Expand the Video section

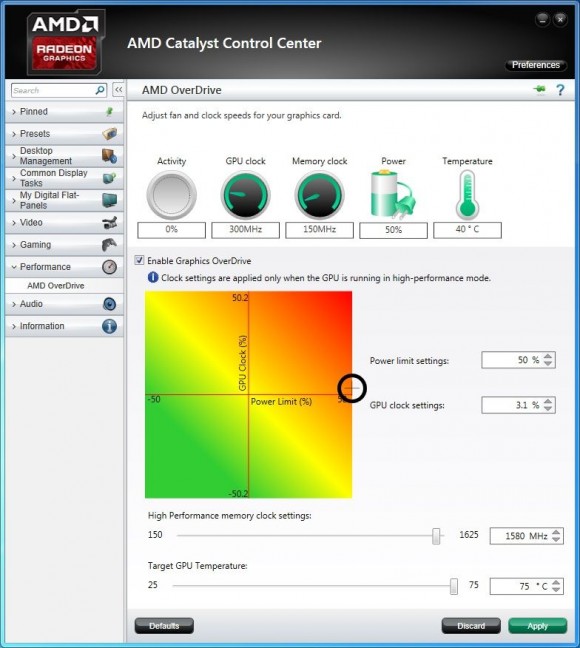64,222
